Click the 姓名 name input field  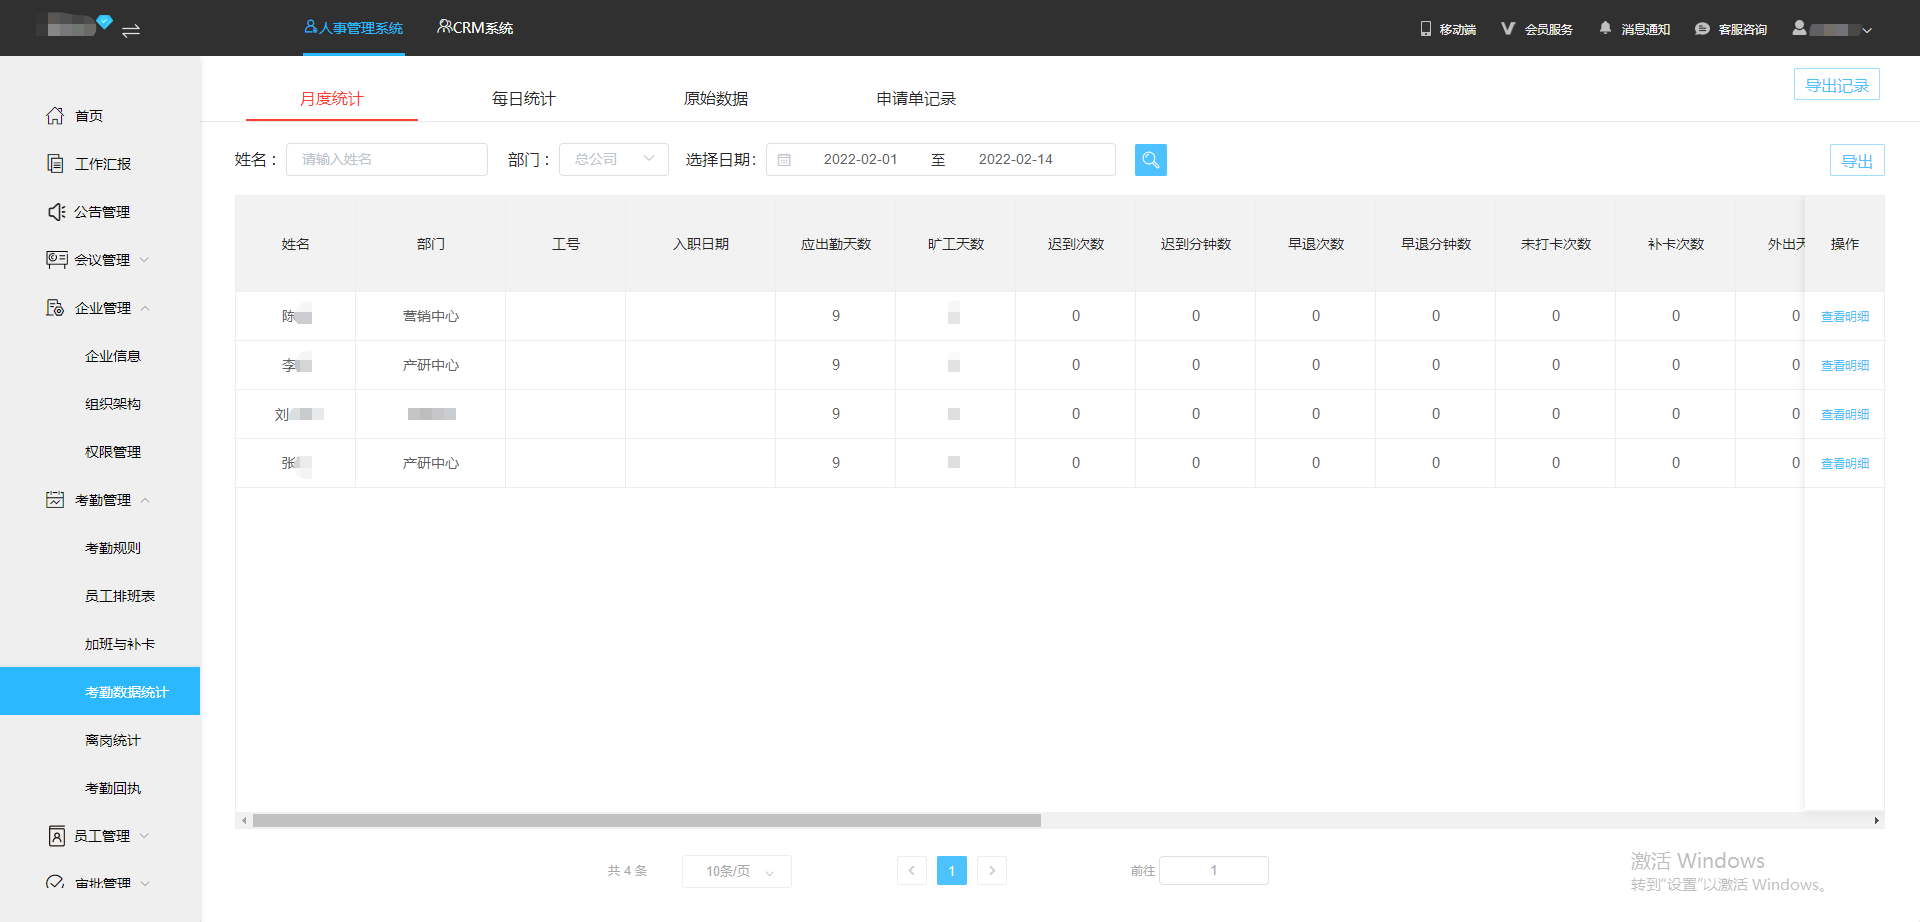pos(386,160)
